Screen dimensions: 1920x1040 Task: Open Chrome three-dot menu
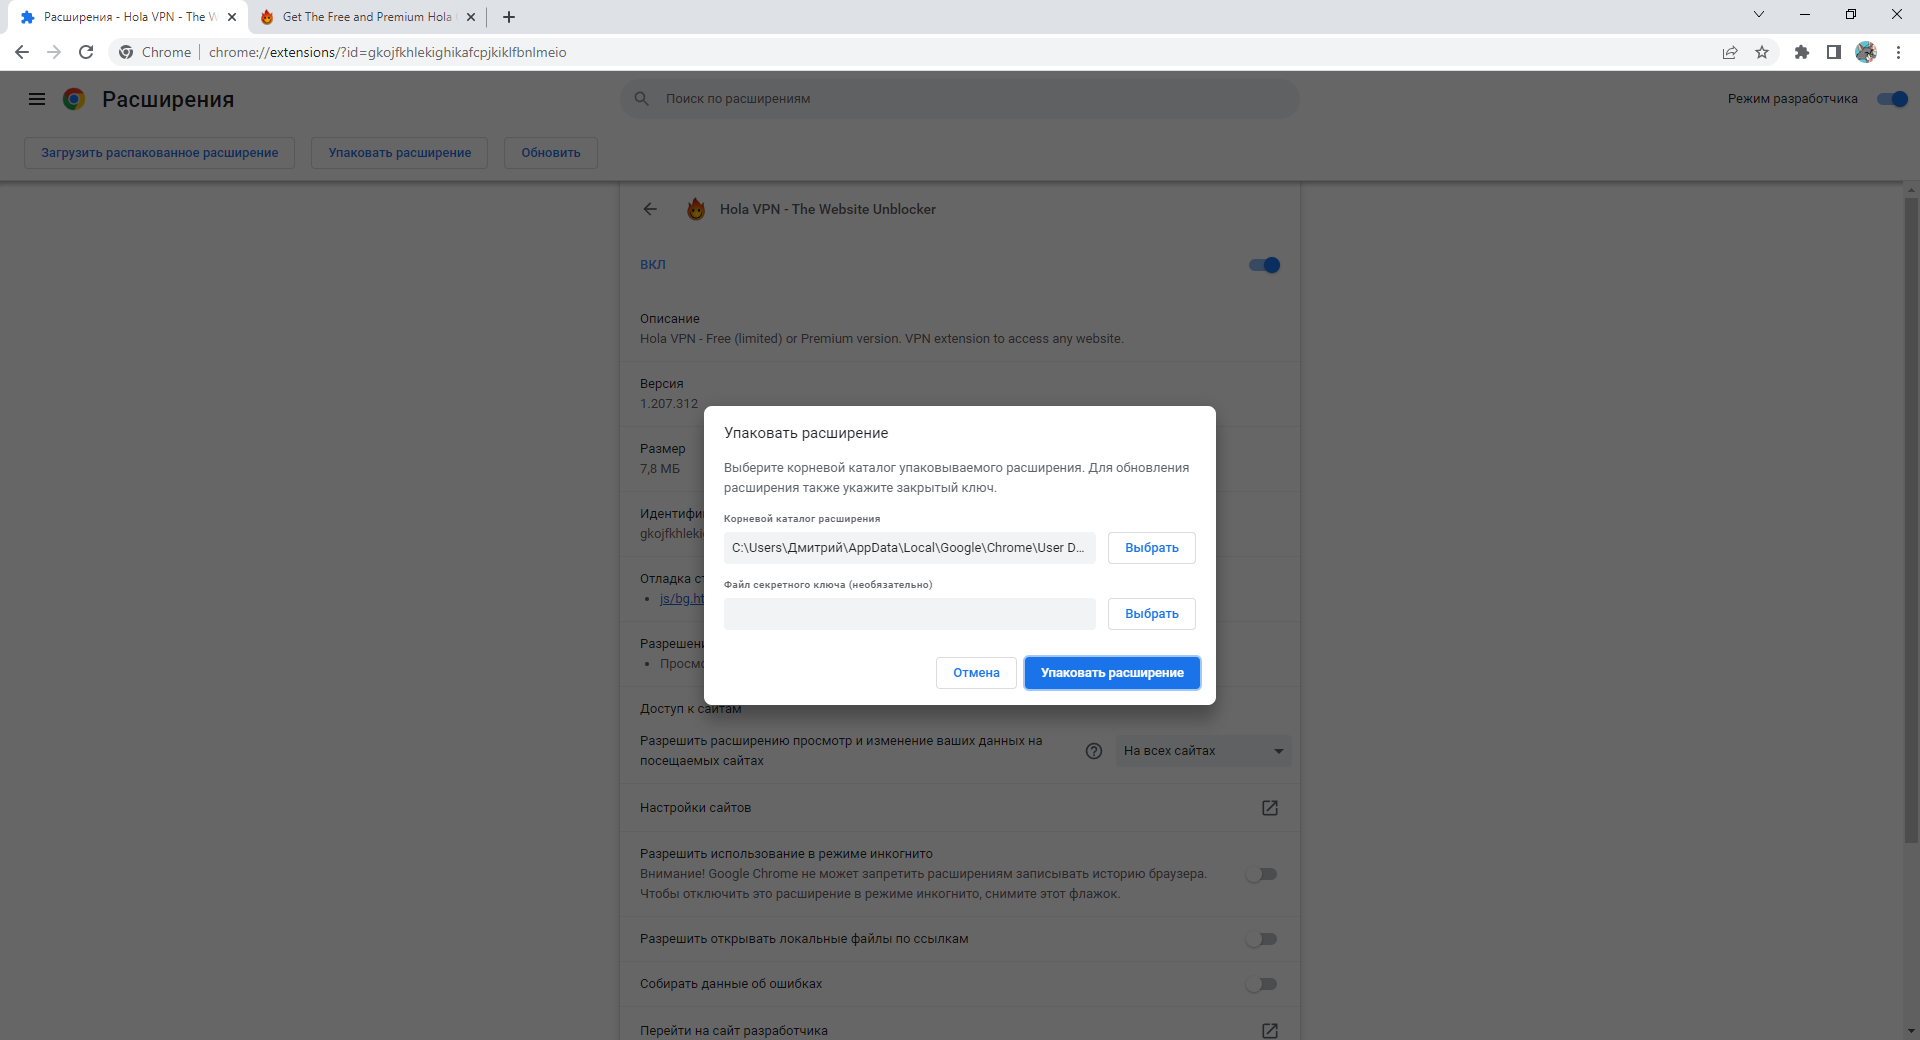1898,52
